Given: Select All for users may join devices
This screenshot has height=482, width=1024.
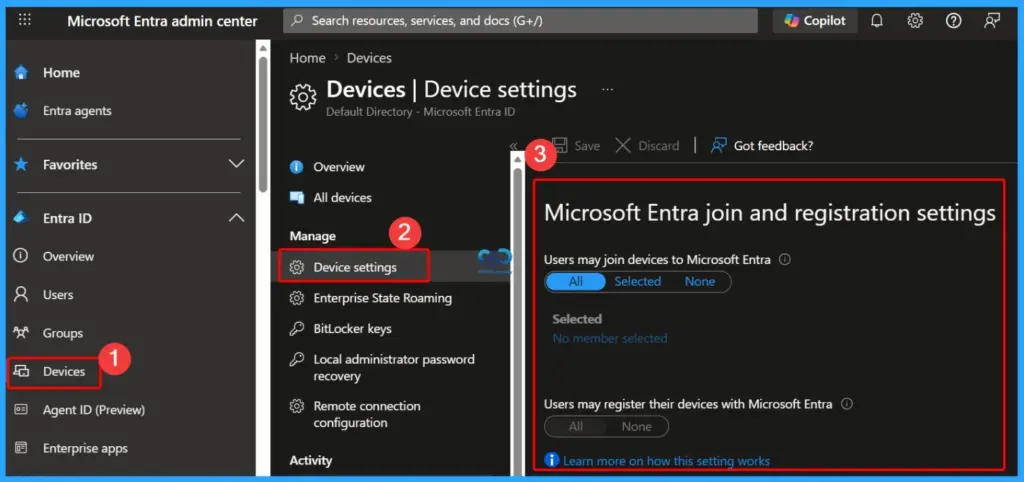Looking at the screenshot, I should [x=575, y=281].
